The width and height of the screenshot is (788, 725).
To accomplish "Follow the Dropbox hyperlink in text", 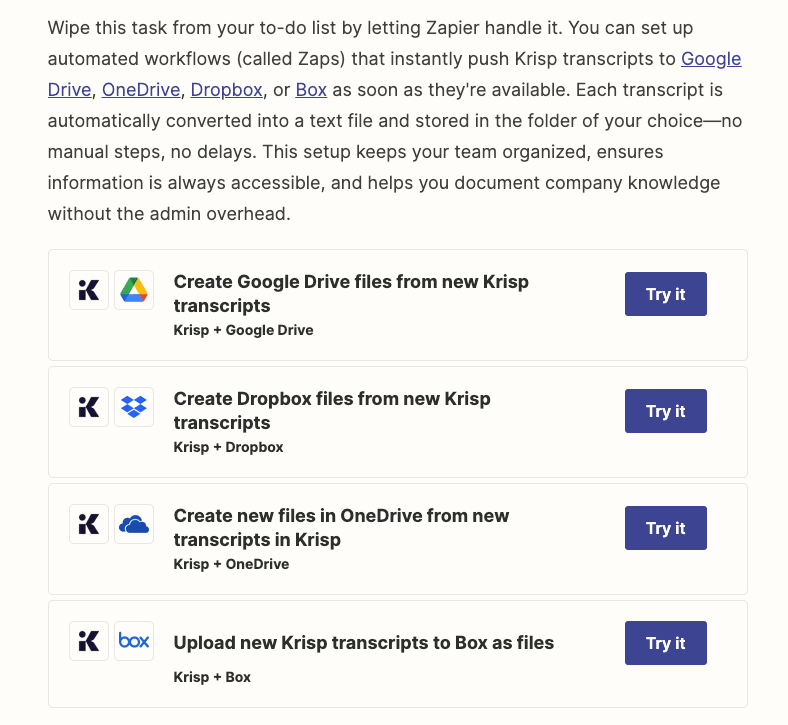I will [226, 90].
